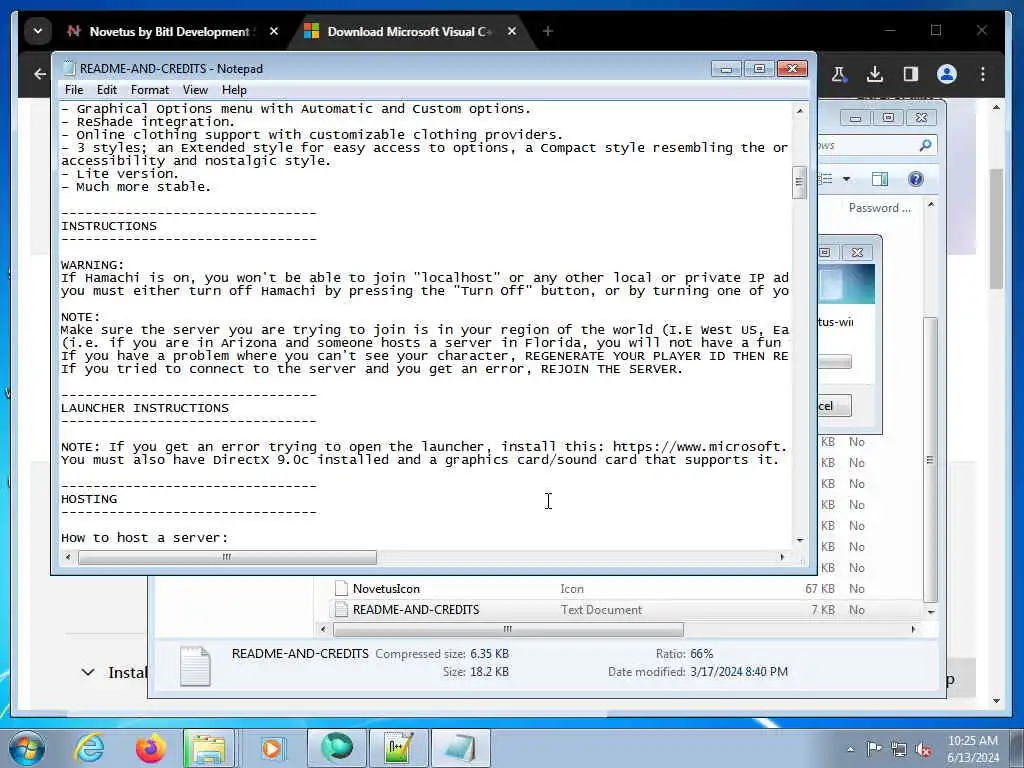Open the change-view dropdown arrow in archive window
This screenshot has width=1024, height=768.
[x=846, y=179]
